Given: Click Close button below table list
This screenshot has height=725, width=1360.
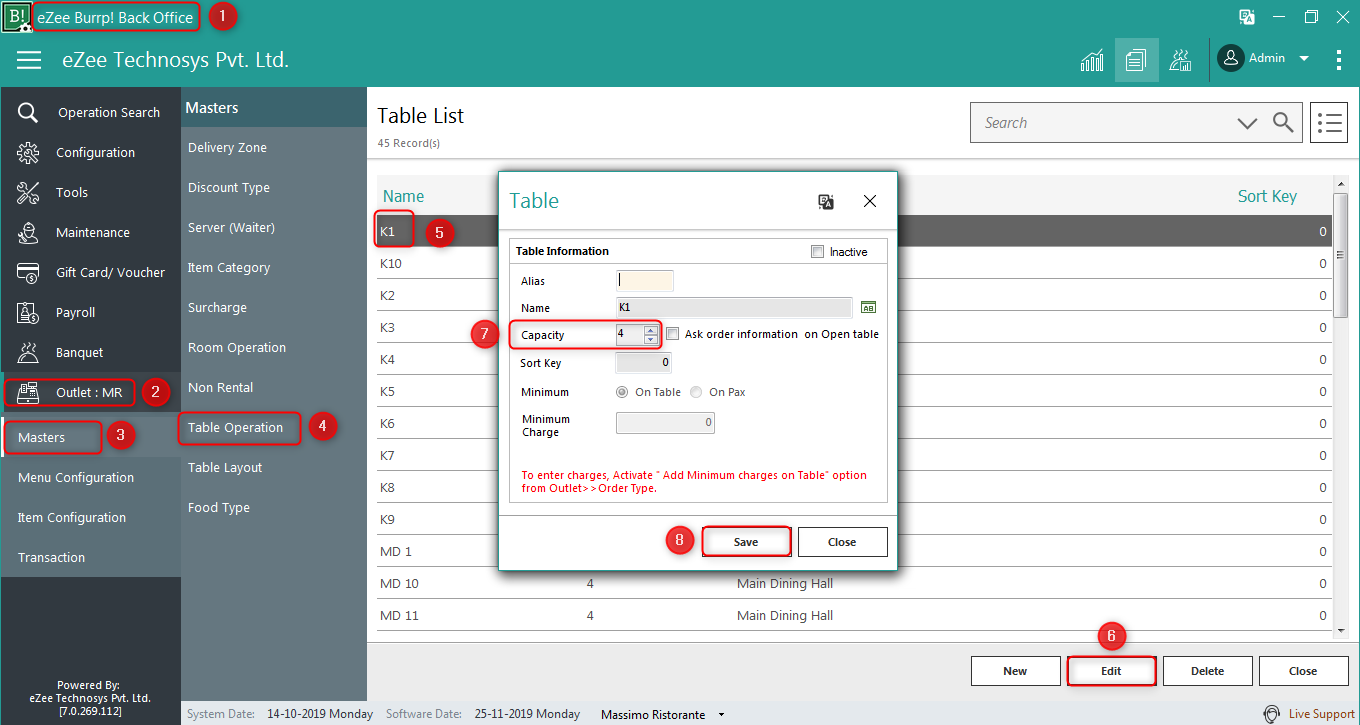Looking at the screenshot, I should tap(1303, 671).
